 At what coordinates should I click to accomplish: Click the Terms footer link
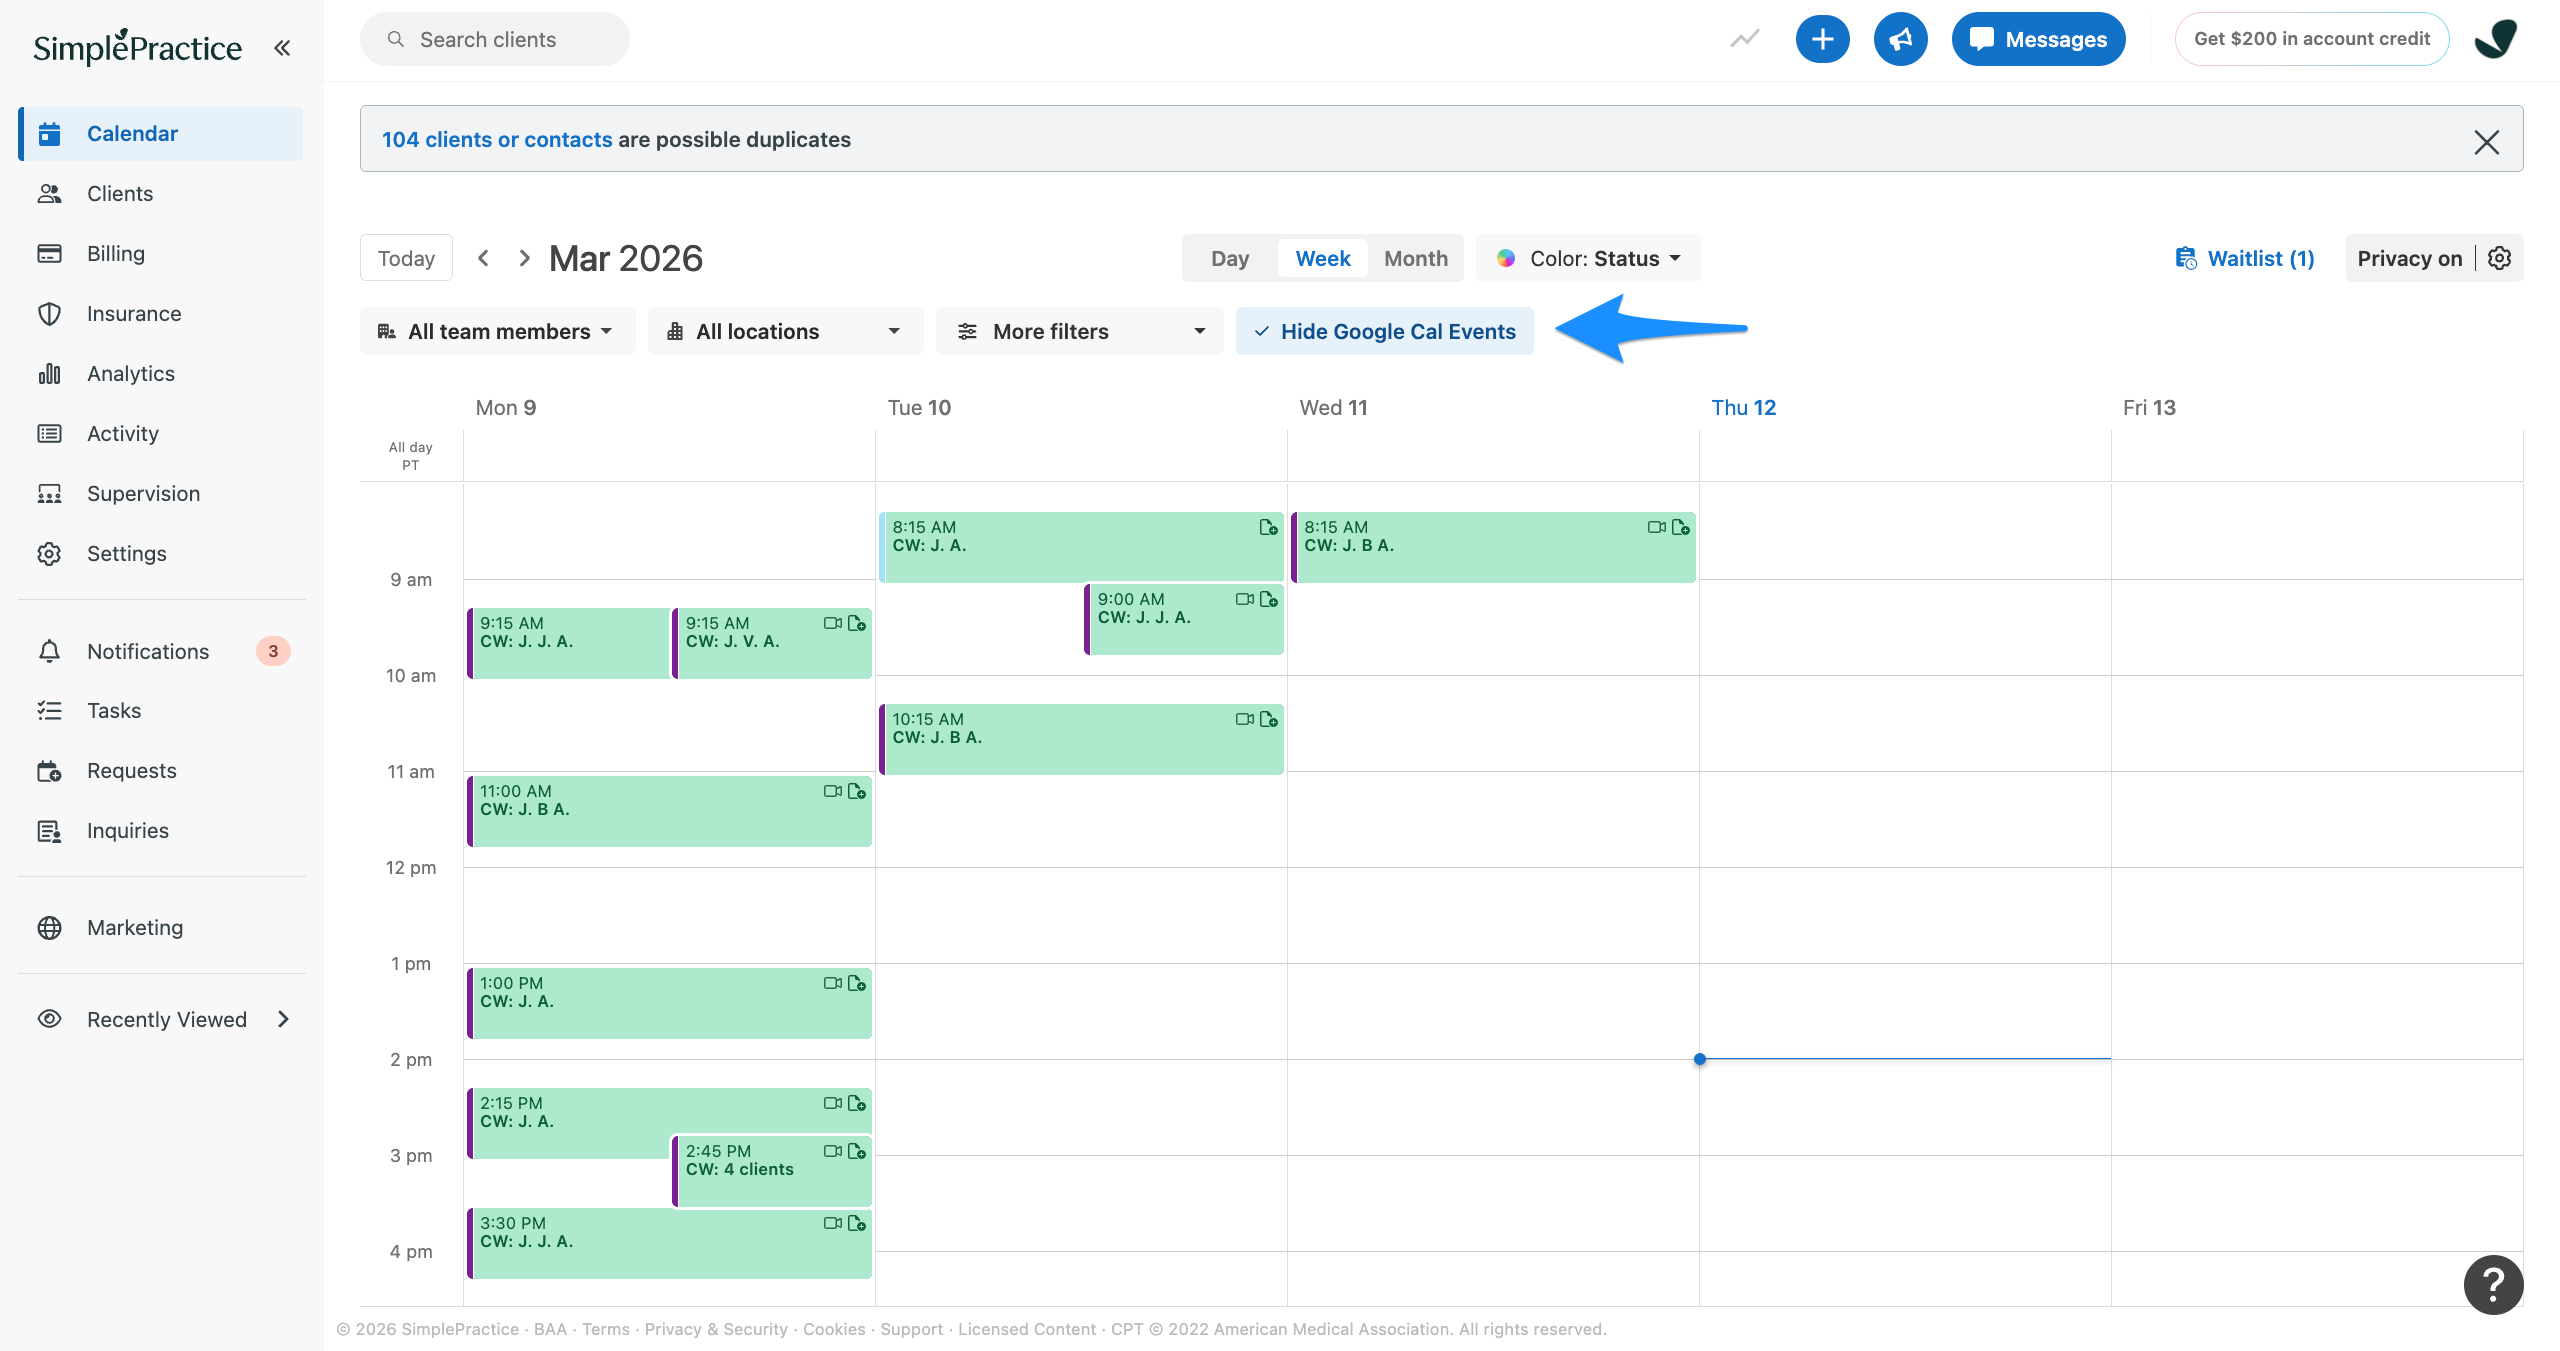(606, 1329)
